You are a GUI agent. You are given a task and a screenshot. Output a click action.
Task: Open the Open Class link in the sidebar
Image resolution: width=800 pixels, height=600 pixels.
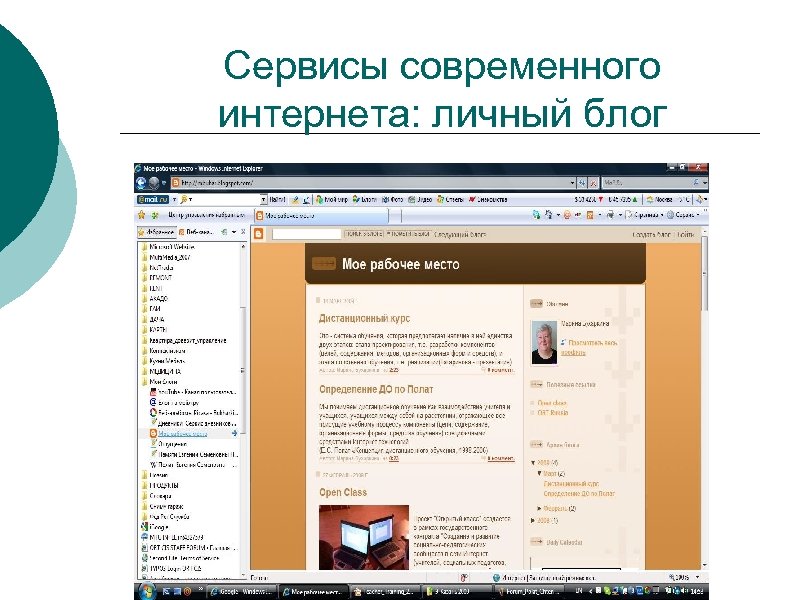(553, 402)
